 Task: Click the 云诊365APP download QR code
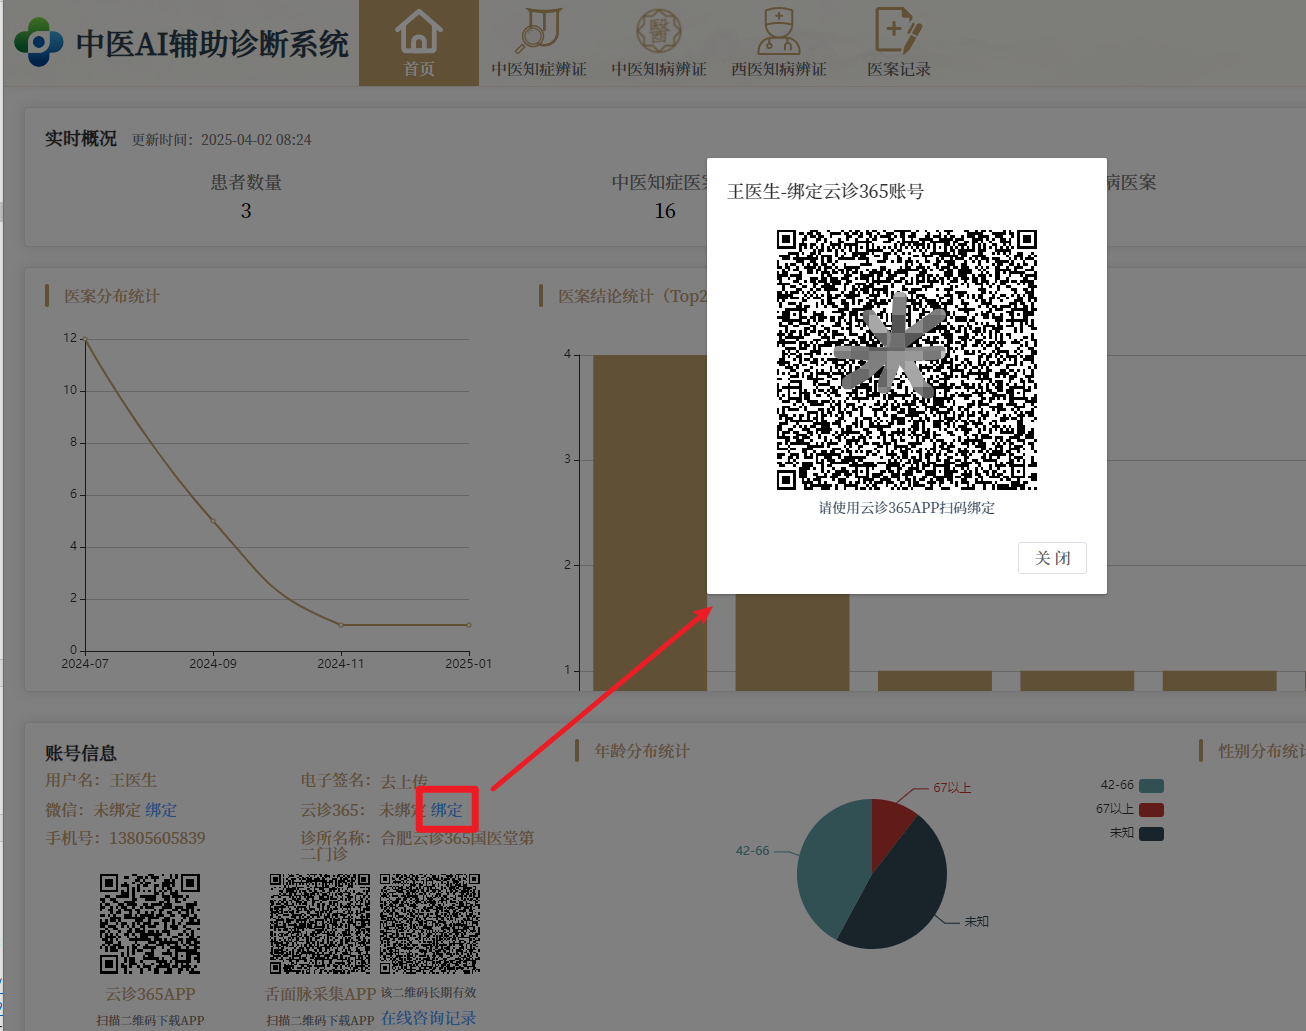[x=150, y=924]
